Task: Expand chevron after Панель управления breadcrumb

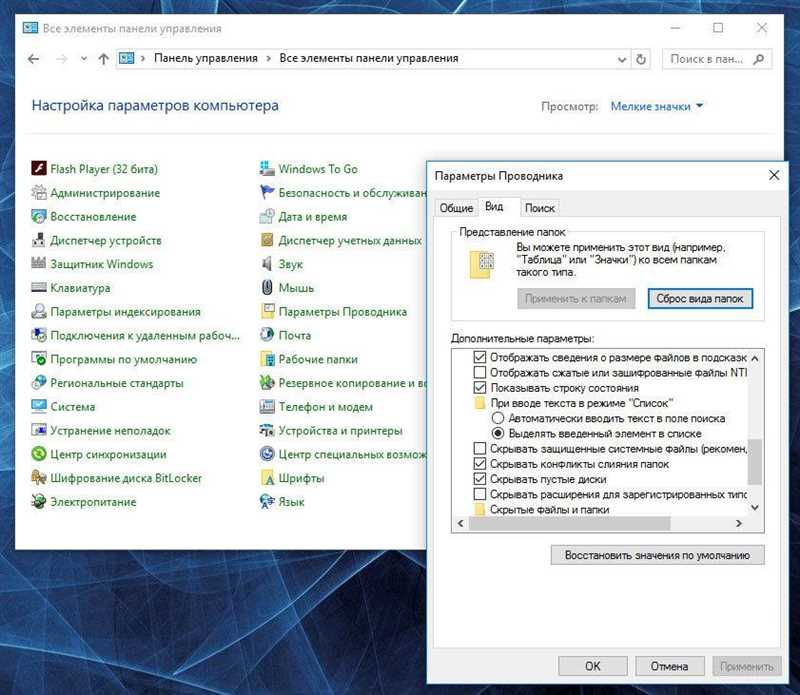Action: (x=268, y=59)
